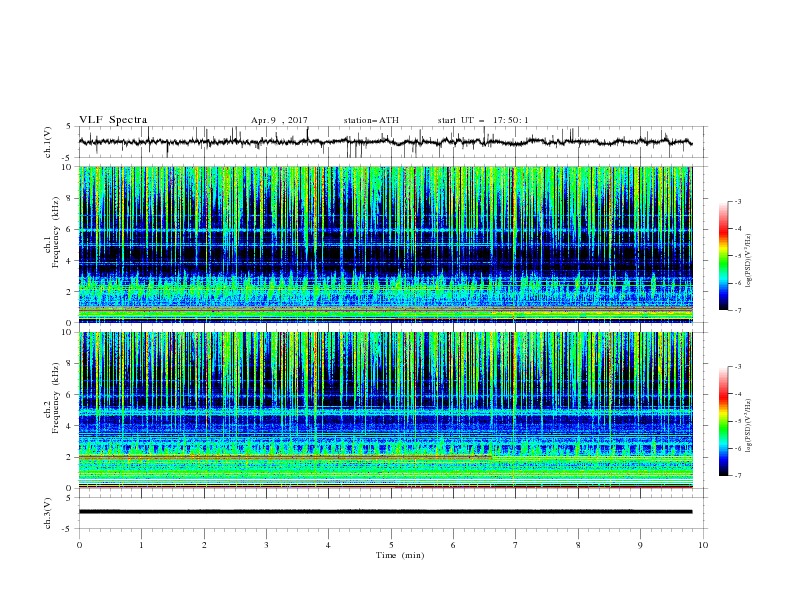This screenshot has width=792, height=612.
Task: Click the "-7" label on ch.1 color bar
Action: click(x=737, y=310)
